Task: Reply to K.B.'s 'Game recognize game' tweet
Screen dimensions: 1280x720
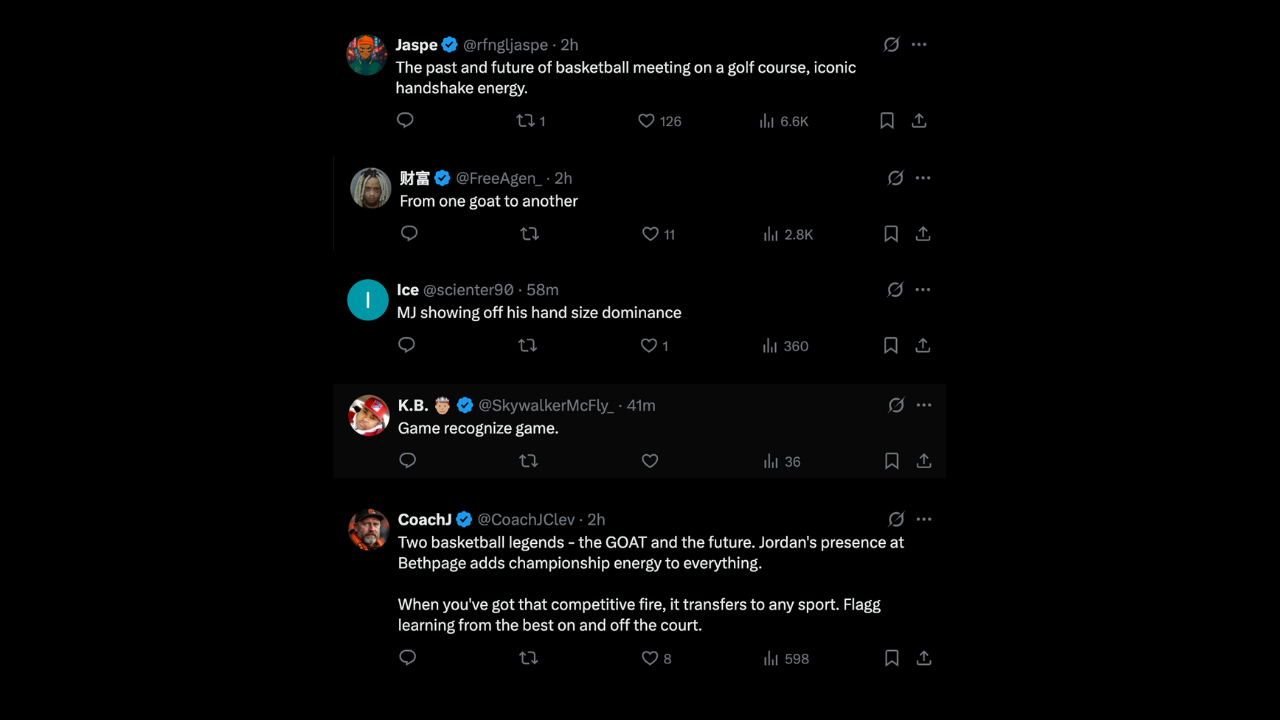Action: pyautogui.click(x=407, y=461)
